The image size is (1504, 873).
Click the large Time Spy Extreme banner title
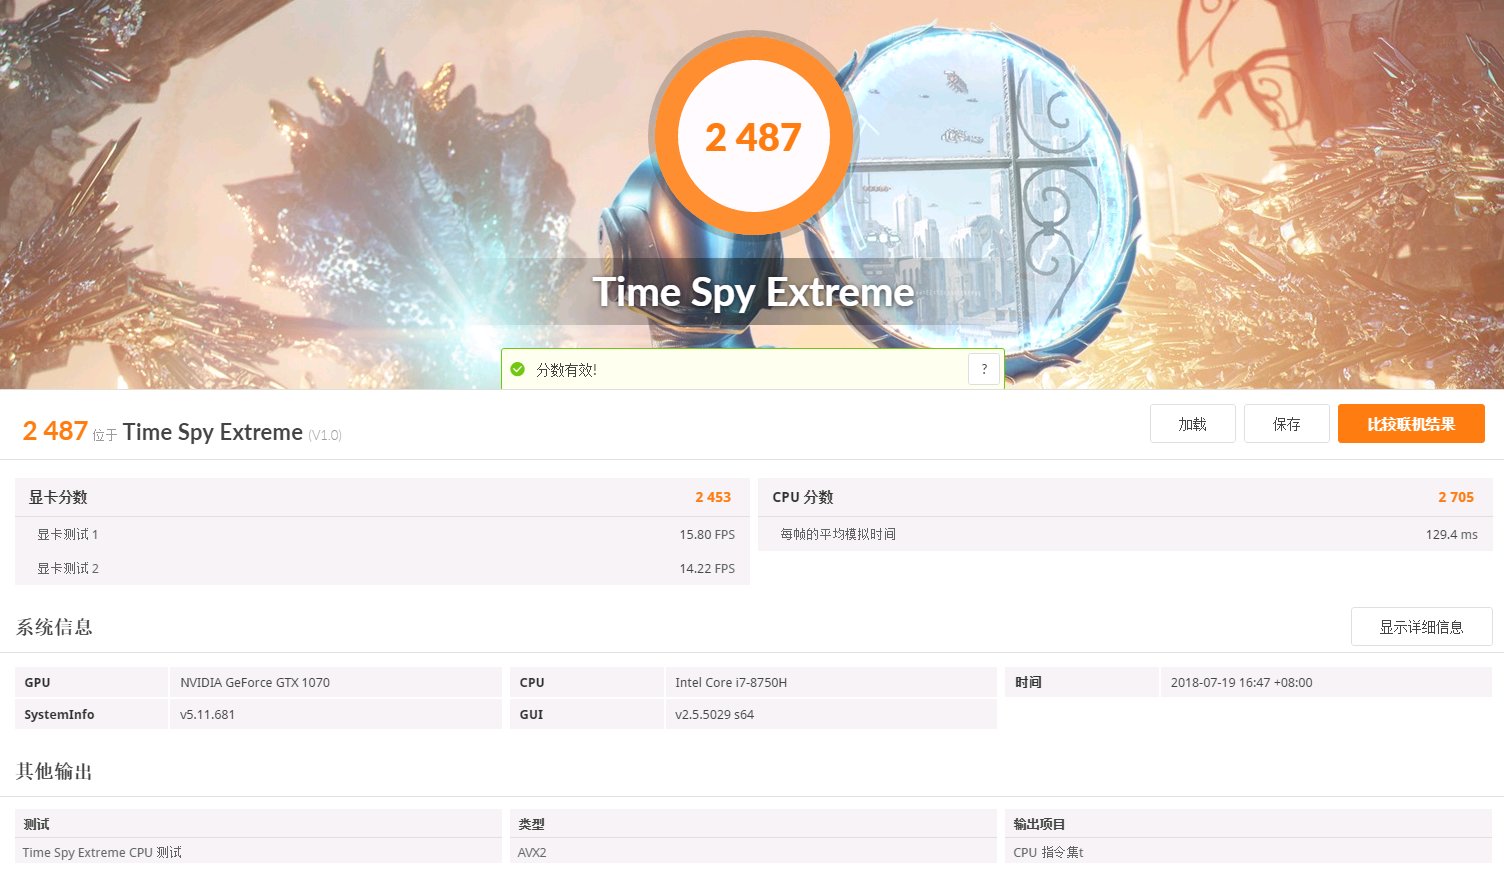[753, 292]
